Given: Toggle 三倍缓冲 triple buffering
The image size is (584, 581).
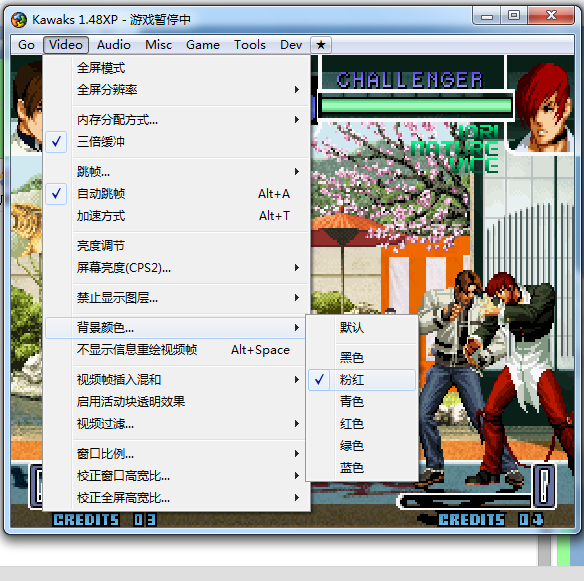Looking at the screenshot, I should pyautogui.click(x=177, y=142).
